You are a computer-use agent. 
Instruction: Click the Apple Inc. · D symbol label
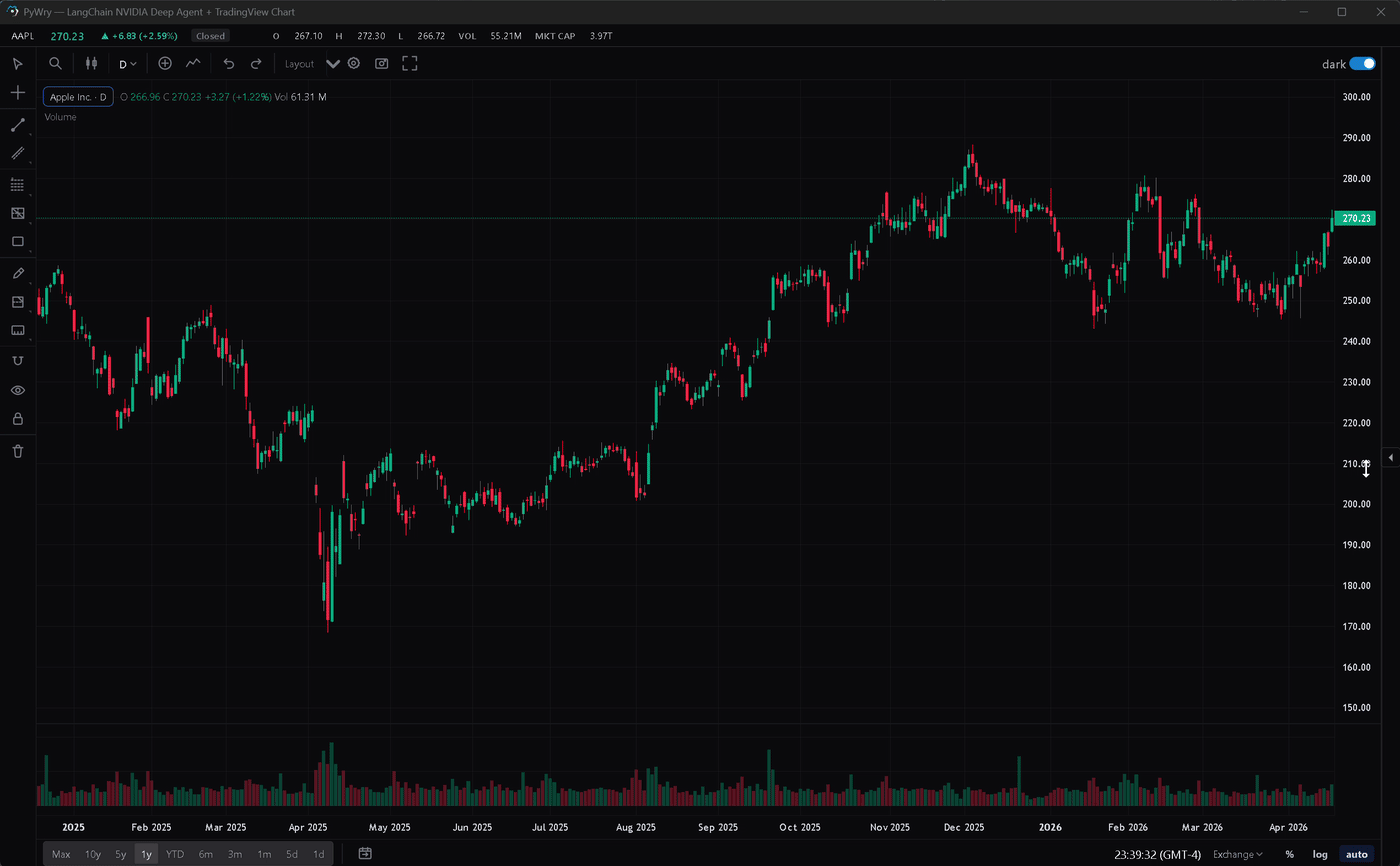(78, 97)
